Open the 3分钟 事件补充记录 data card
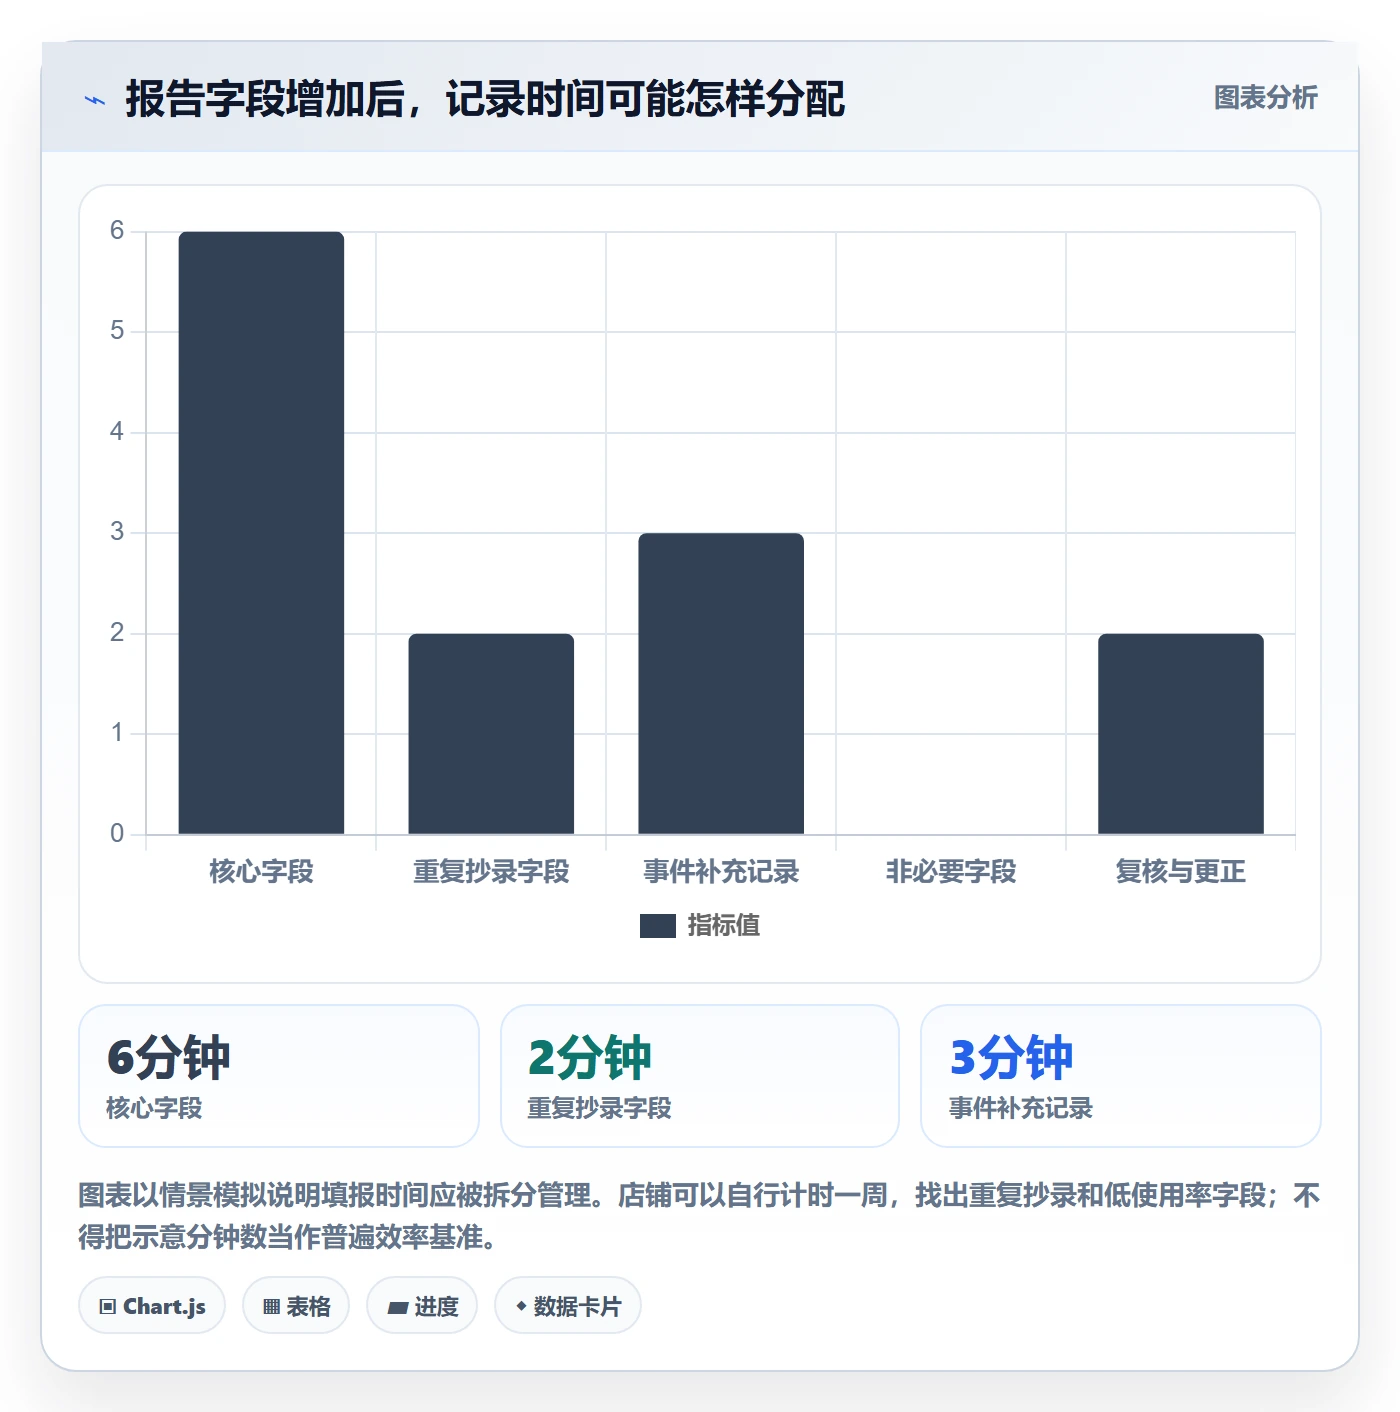Screen dimensions: 1400x1412 point(1121,1076)
